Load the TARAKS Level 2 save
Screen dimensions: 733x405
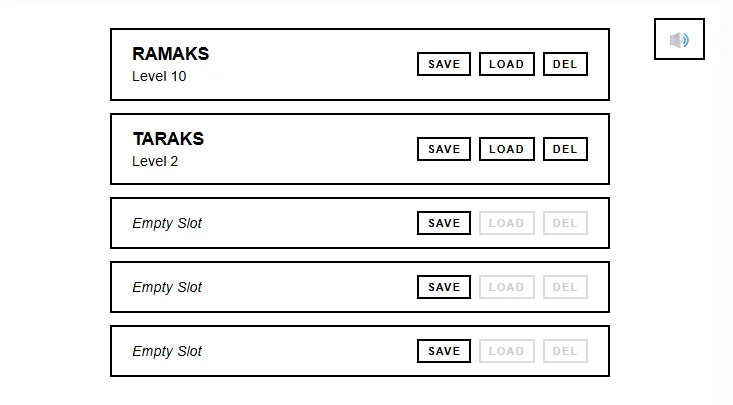pos(506,149)
